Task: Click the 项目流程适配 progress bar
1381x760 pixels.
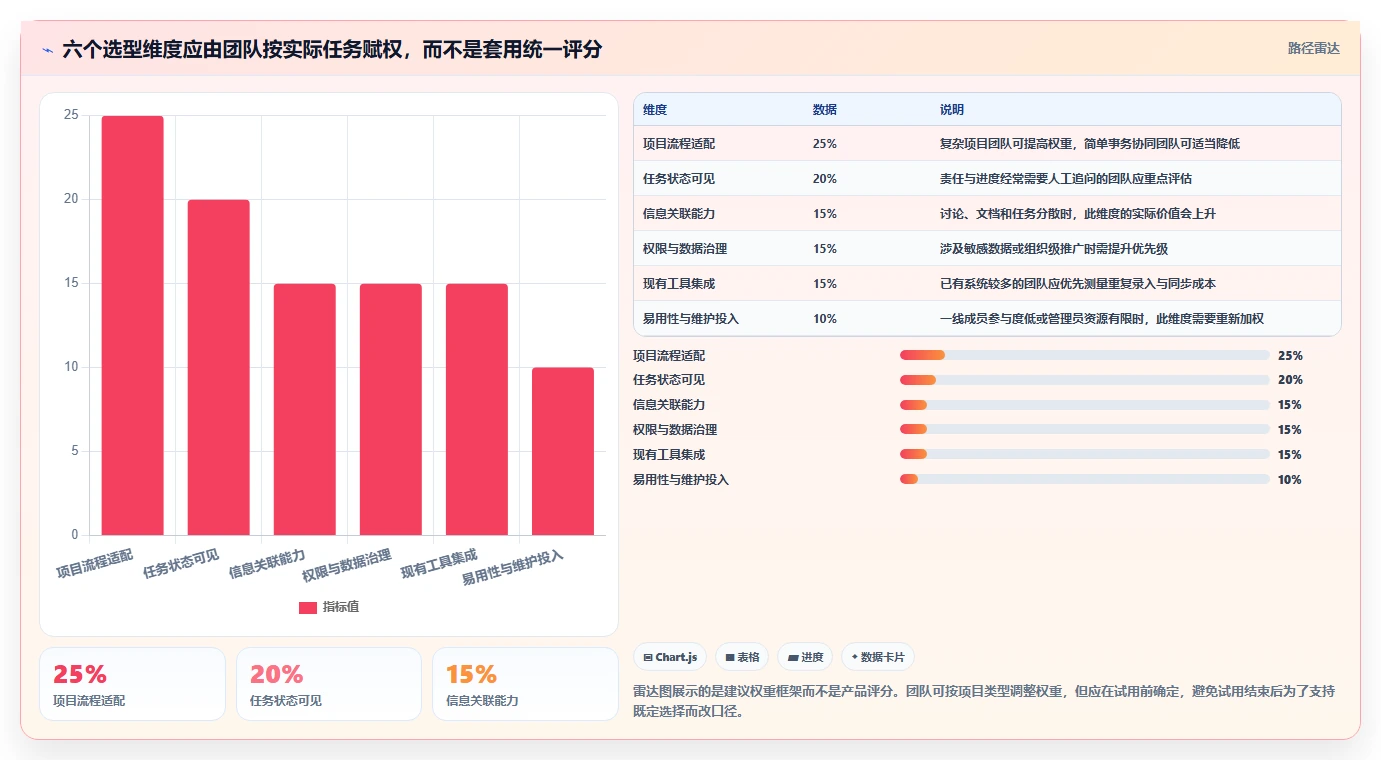Action: click(1084, 355)
